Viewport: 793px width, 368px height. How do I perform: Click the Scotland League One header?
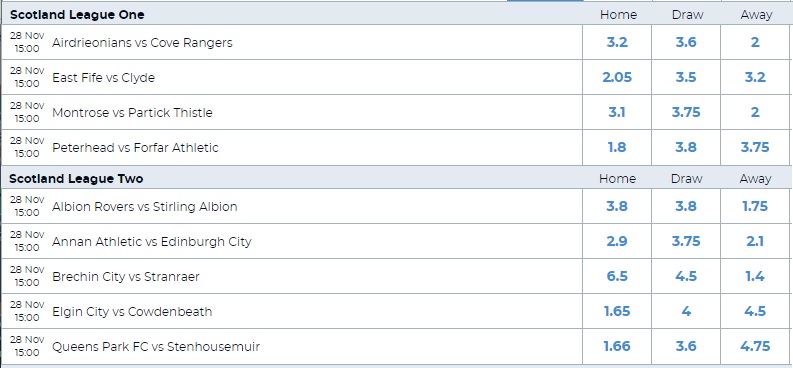click(x=77, y=15)
